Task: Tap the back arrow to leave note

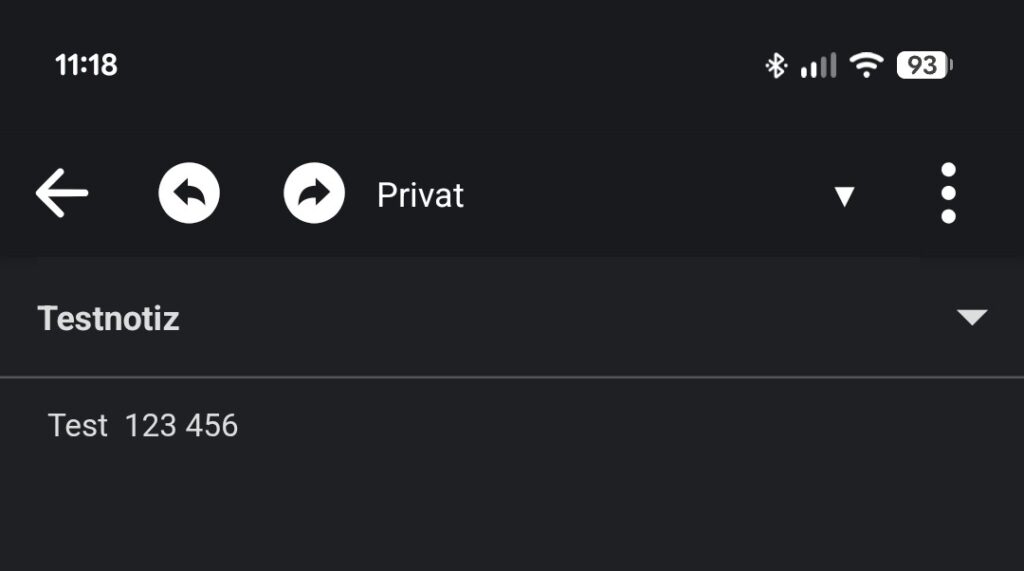Action: tap(62, 193)
